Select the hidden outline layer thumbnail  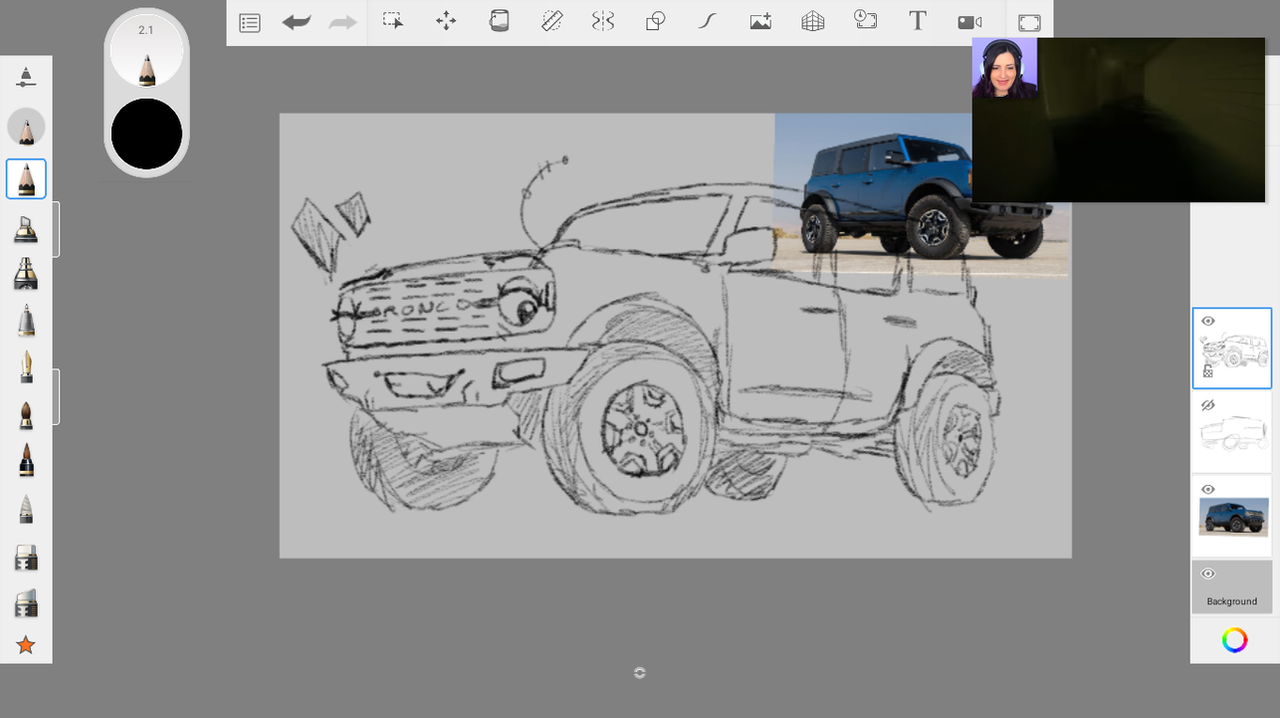coord(1232,432)
